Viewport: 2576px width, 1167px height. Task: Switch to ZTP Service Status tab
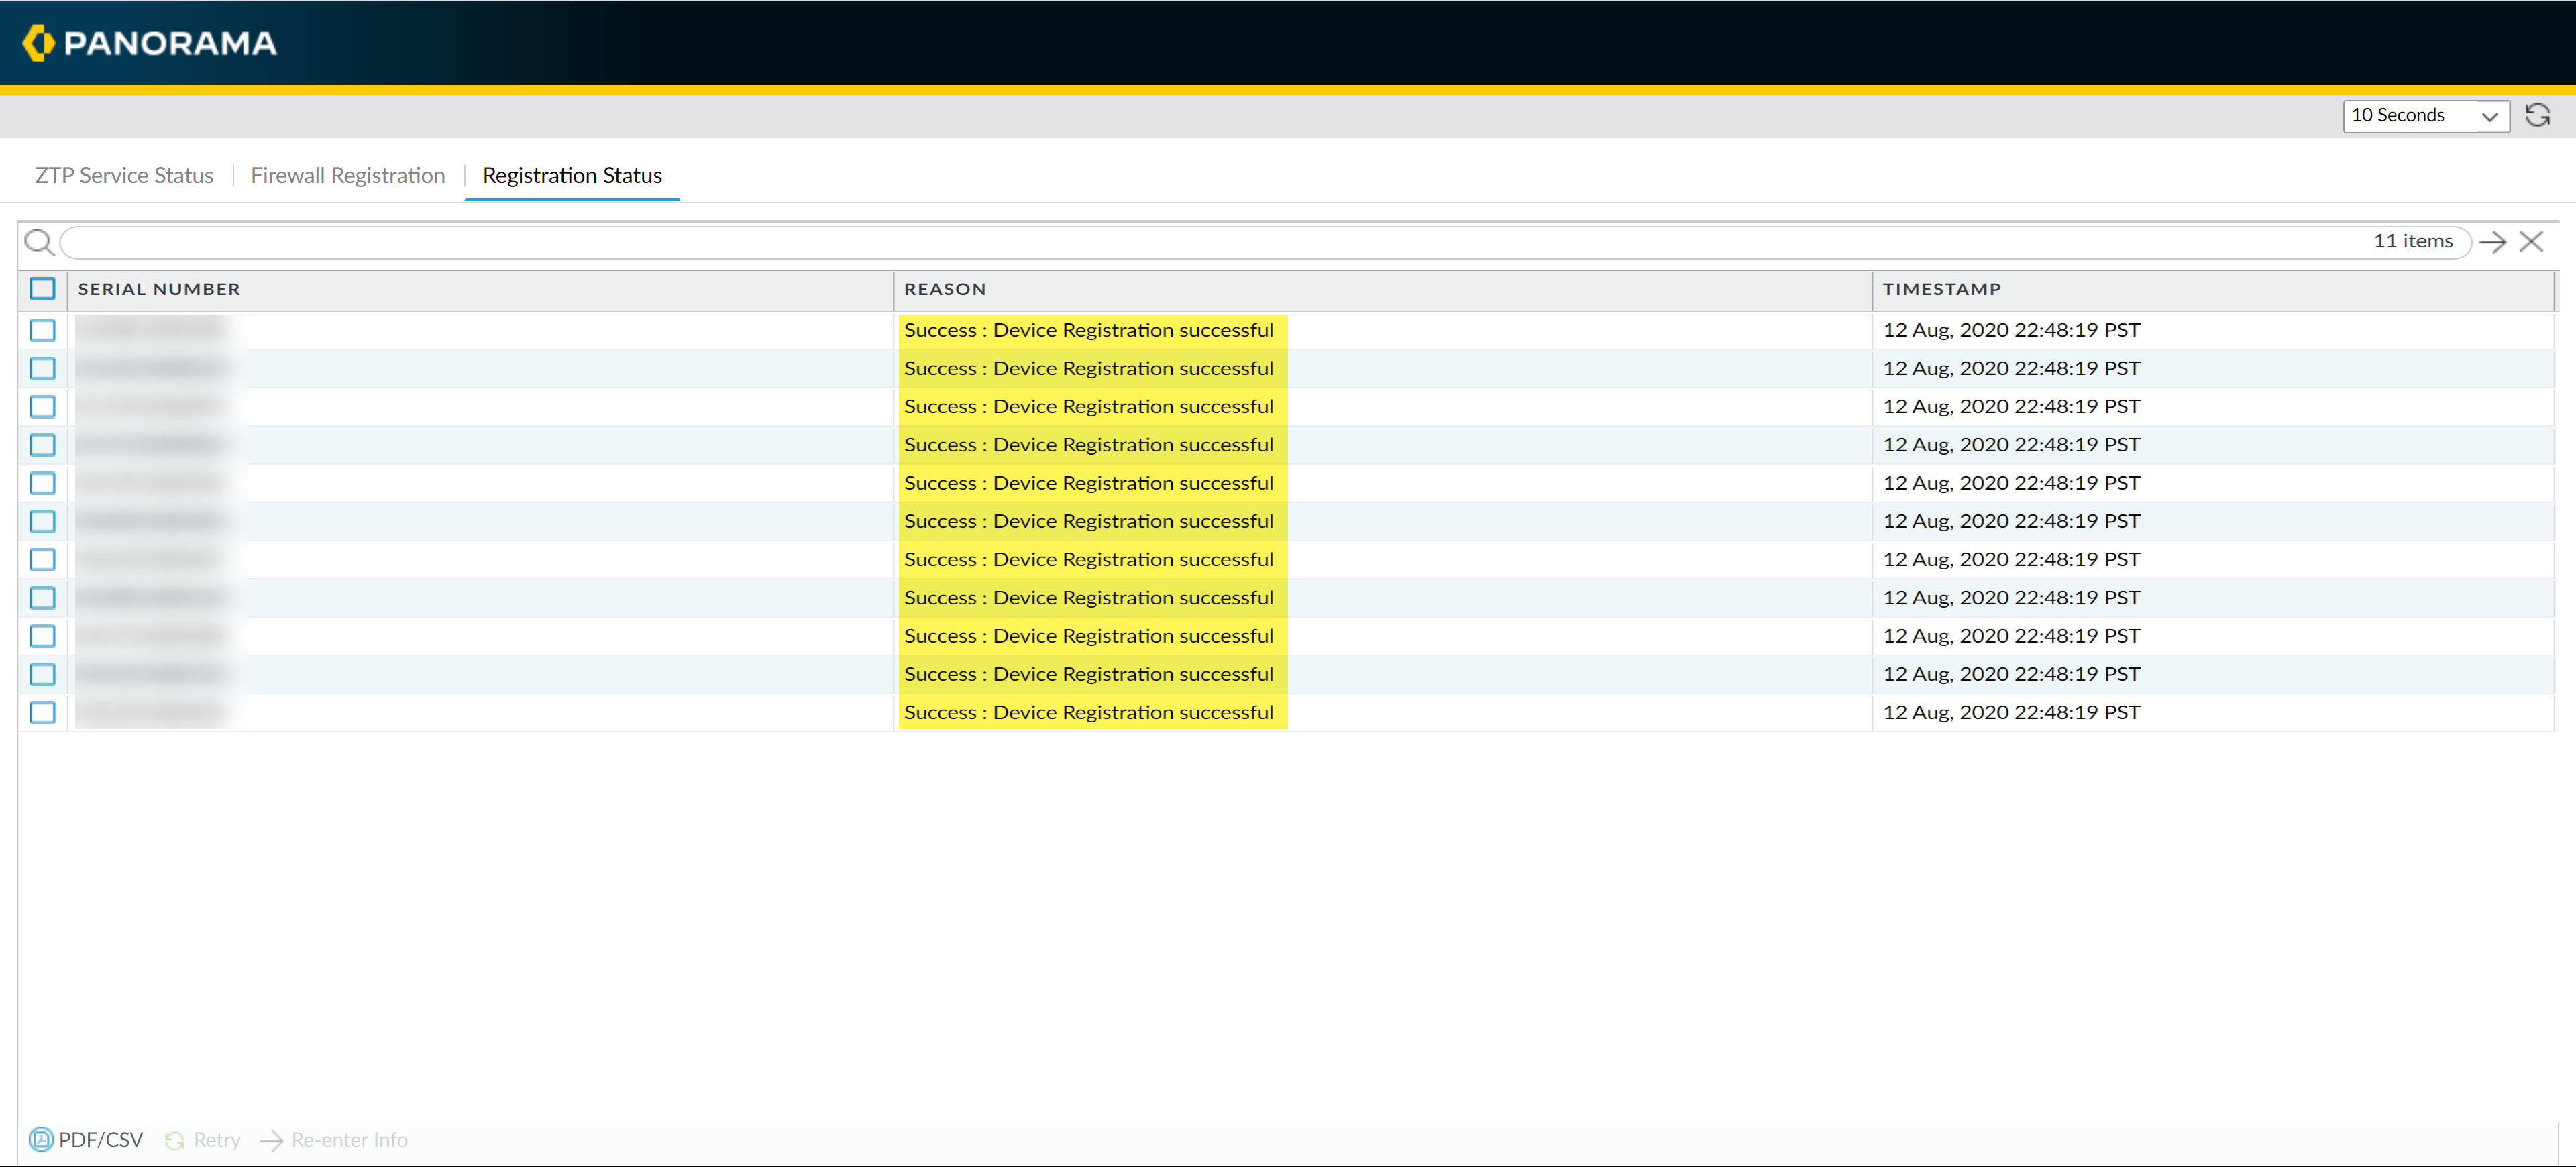click(124, 176)
